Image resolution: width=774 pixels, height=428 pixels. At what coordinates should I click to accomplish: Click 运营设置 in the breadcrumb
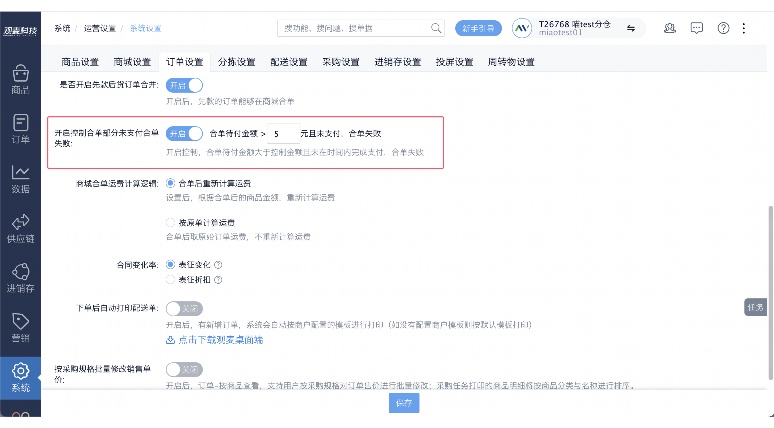coord(99,28)
